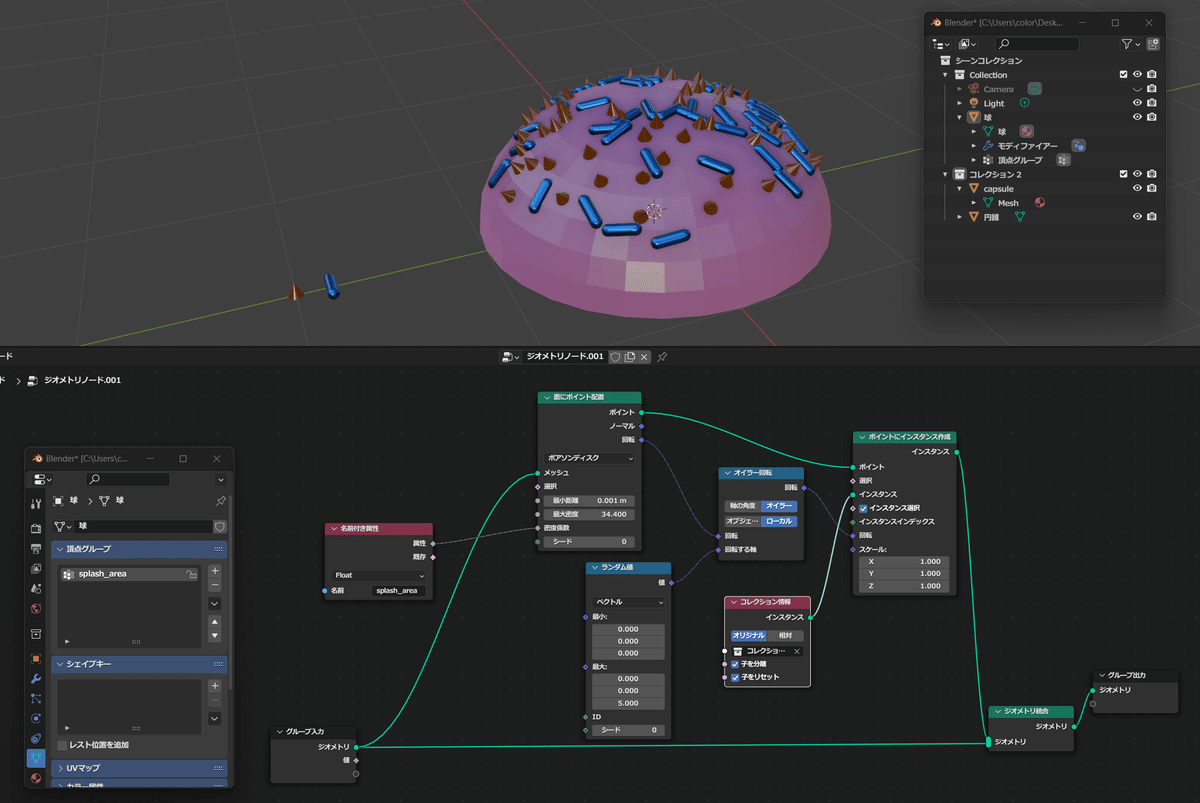
Task: Collapse the シェイプキー panel
Action: [139, 664]
